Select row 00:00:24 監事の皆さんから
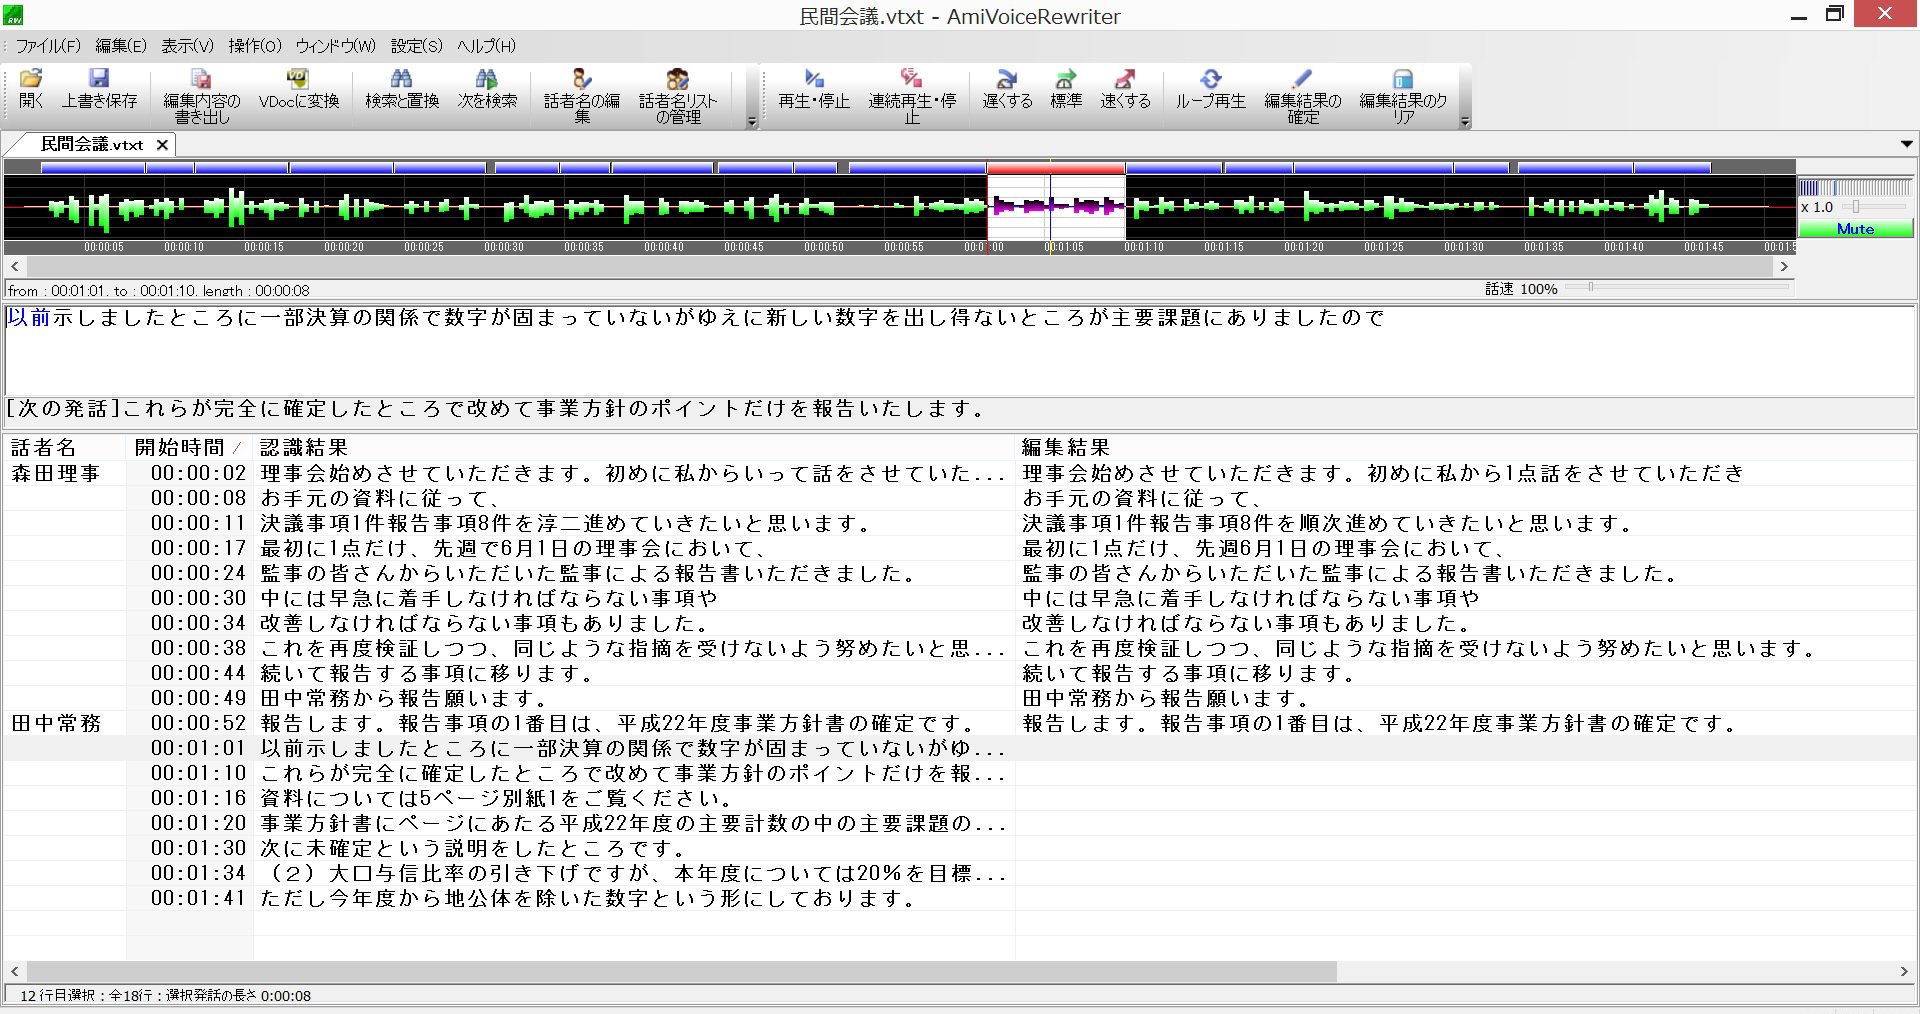The height and width of the screenshot is (1014, 1920). pyautogui.click(x=960, y=573)
